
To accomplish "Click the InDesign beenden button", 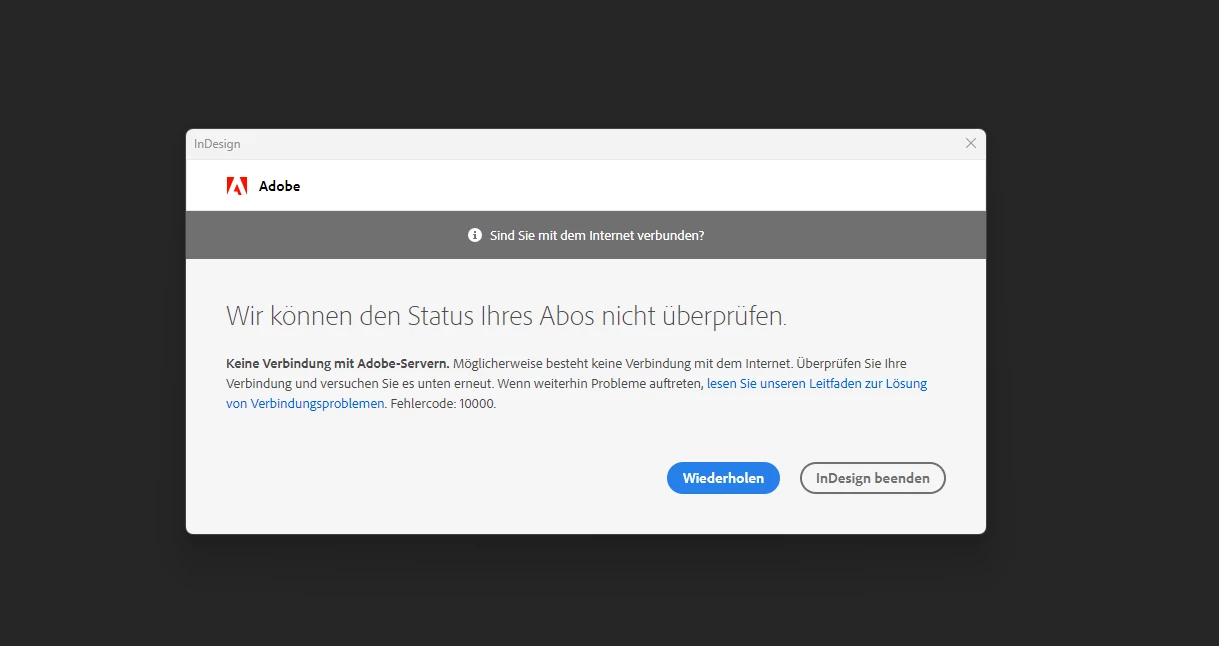I will pyautogui.click(x=873, y=478).
